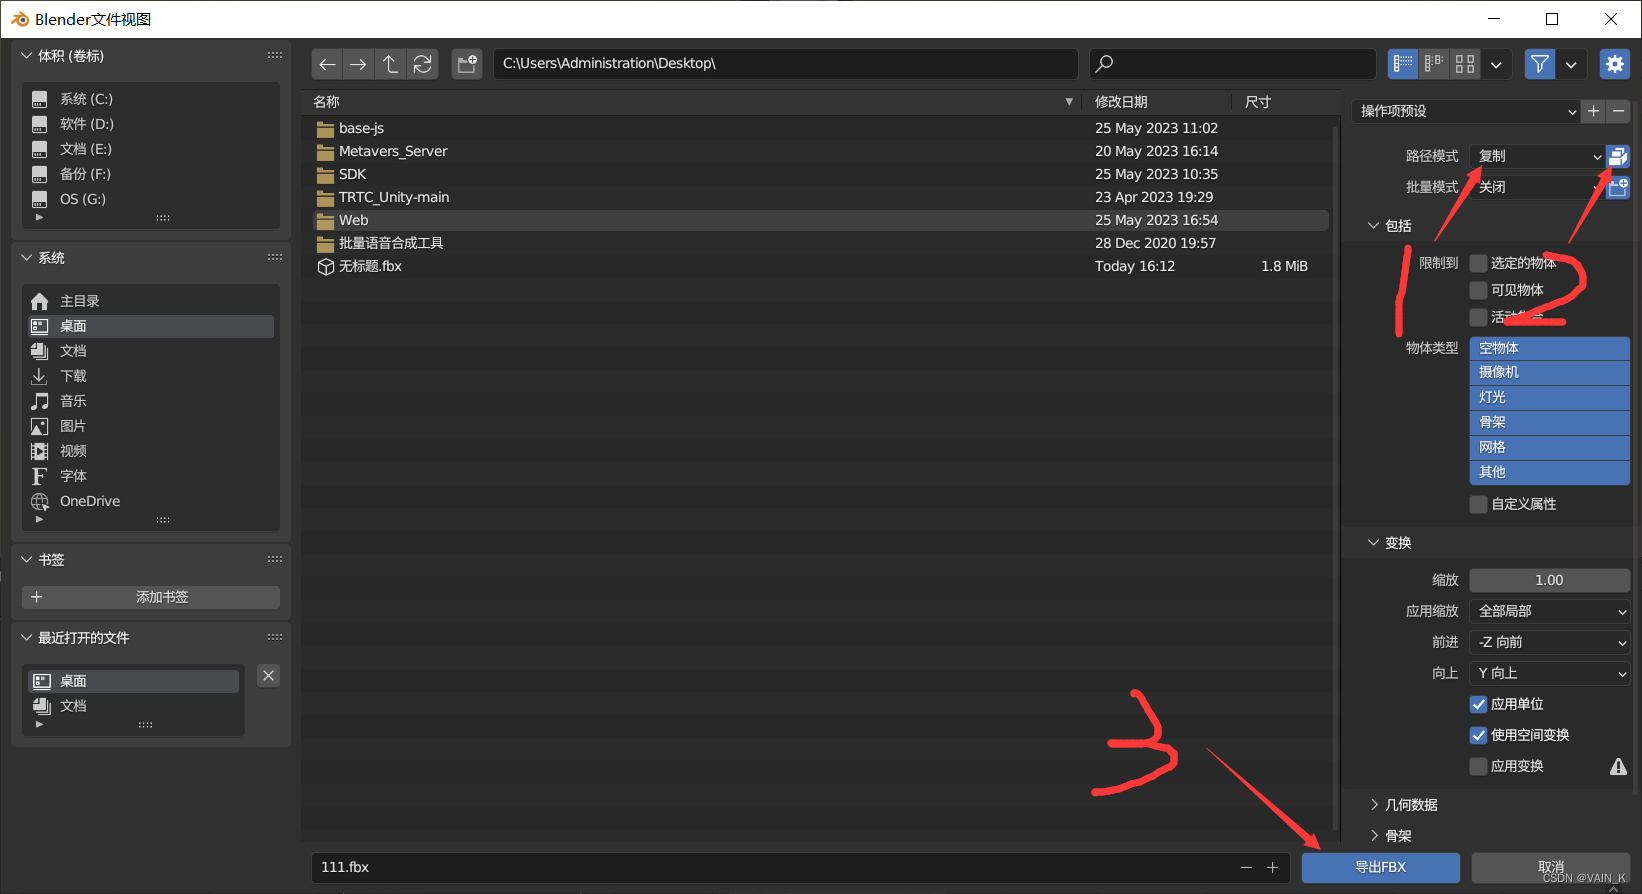The image size is (1642, 894).
Task: Uncheck 使用空间变换 checkbox
Action: click(x=1478, y=735)
